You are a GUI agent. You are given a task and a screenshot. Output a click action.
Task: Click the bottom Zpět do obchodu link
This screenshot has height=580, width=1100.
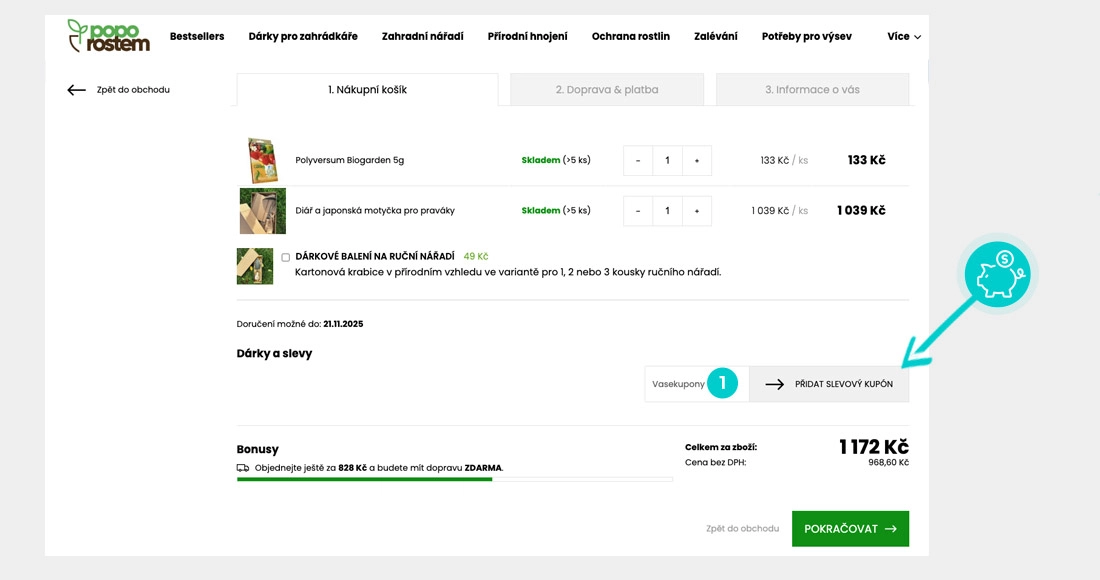(742, 529)
